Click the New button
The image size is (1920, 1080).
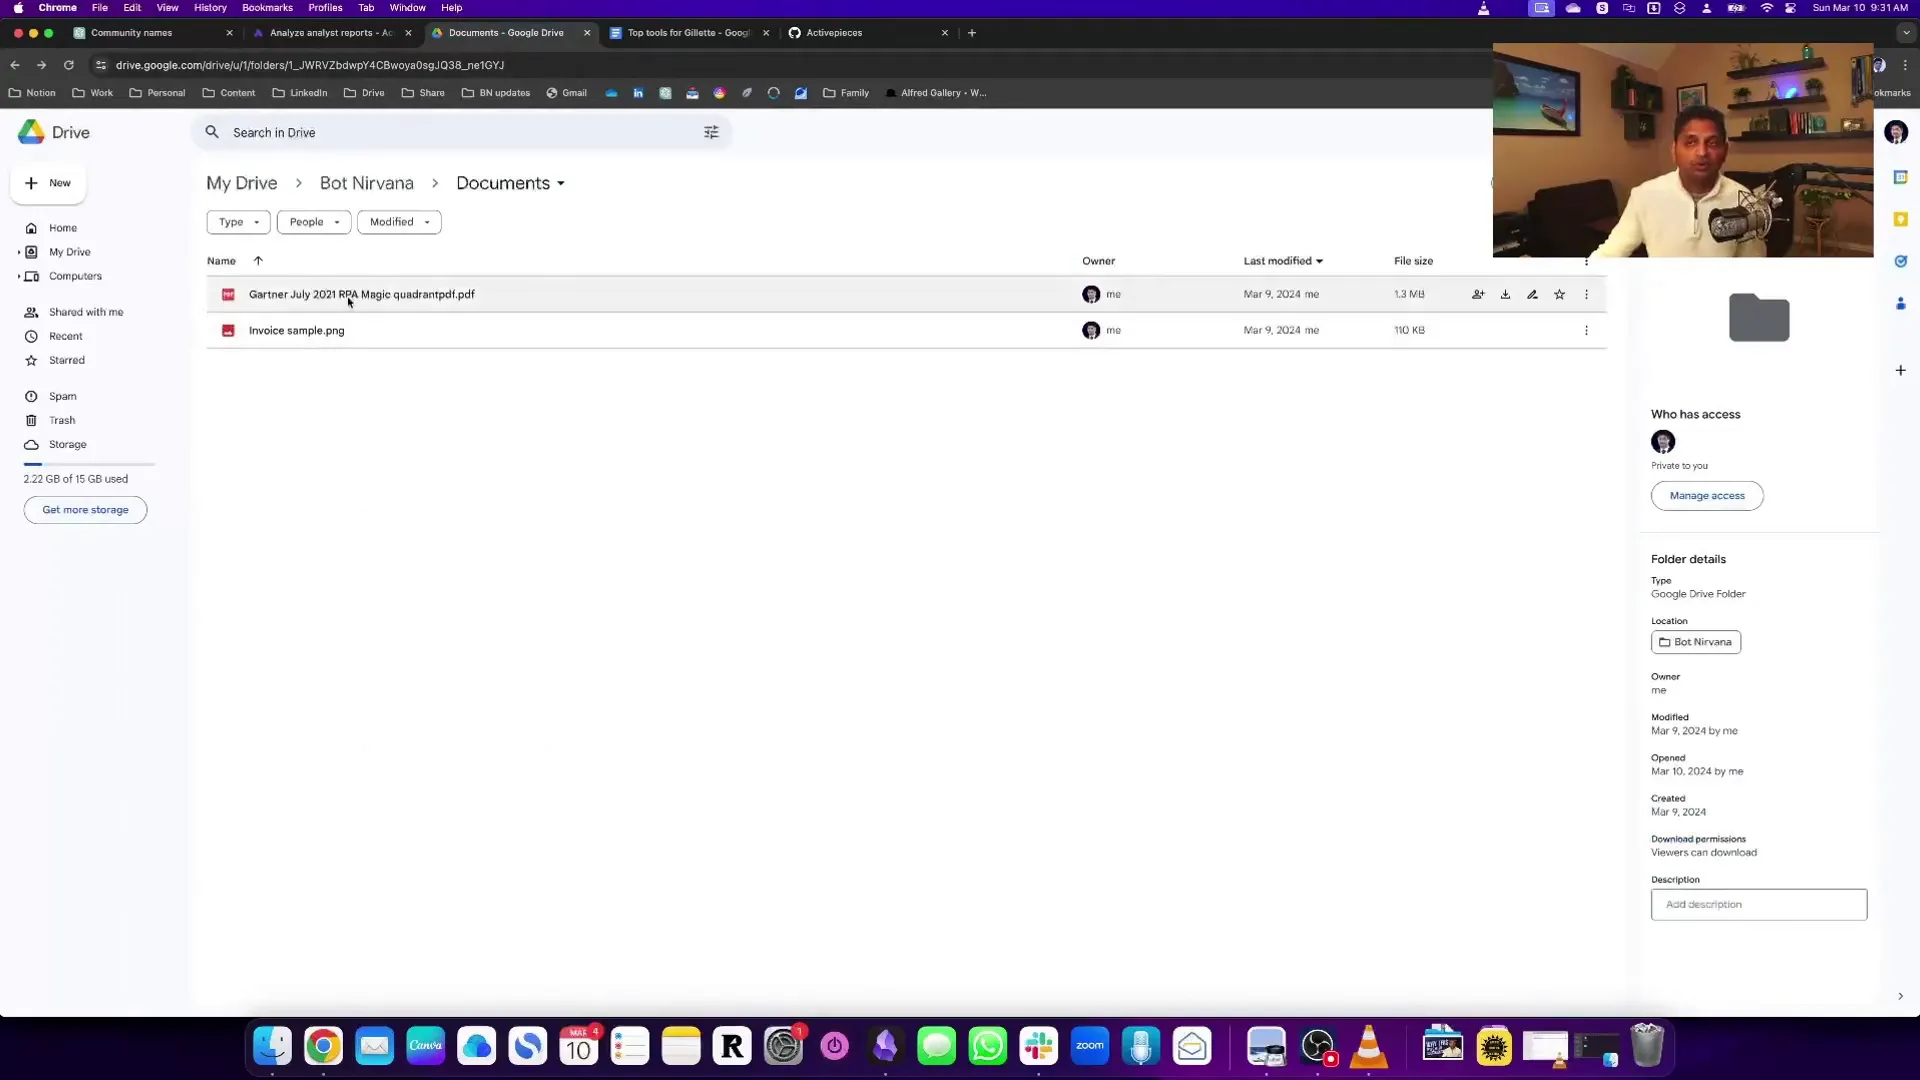[48, 183]
